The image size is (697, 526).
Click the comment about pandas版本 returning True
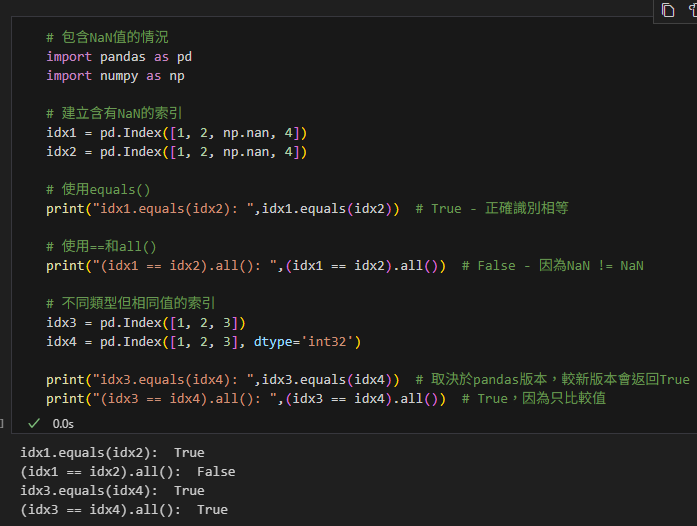coord(553,380)
